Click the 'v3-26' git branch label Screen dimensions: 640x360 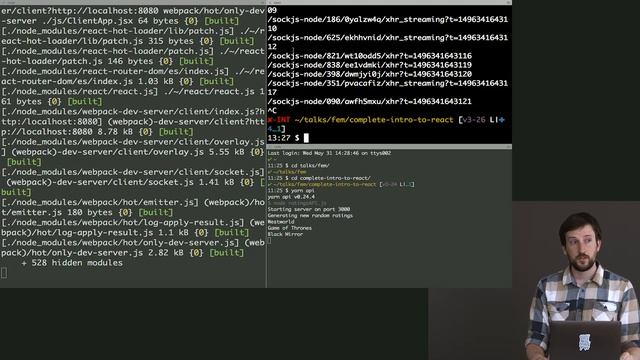pyautogui.click(x=473, y=120)
